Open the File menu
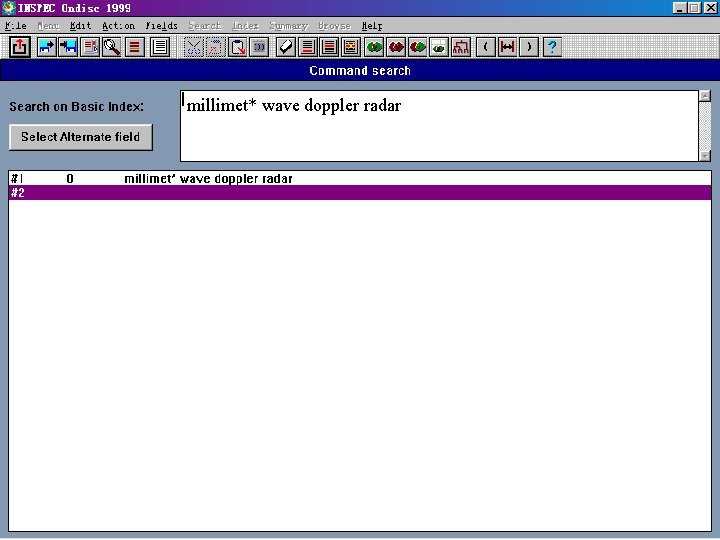The height and width of the screenshot is (540, 720). [16, 26]
